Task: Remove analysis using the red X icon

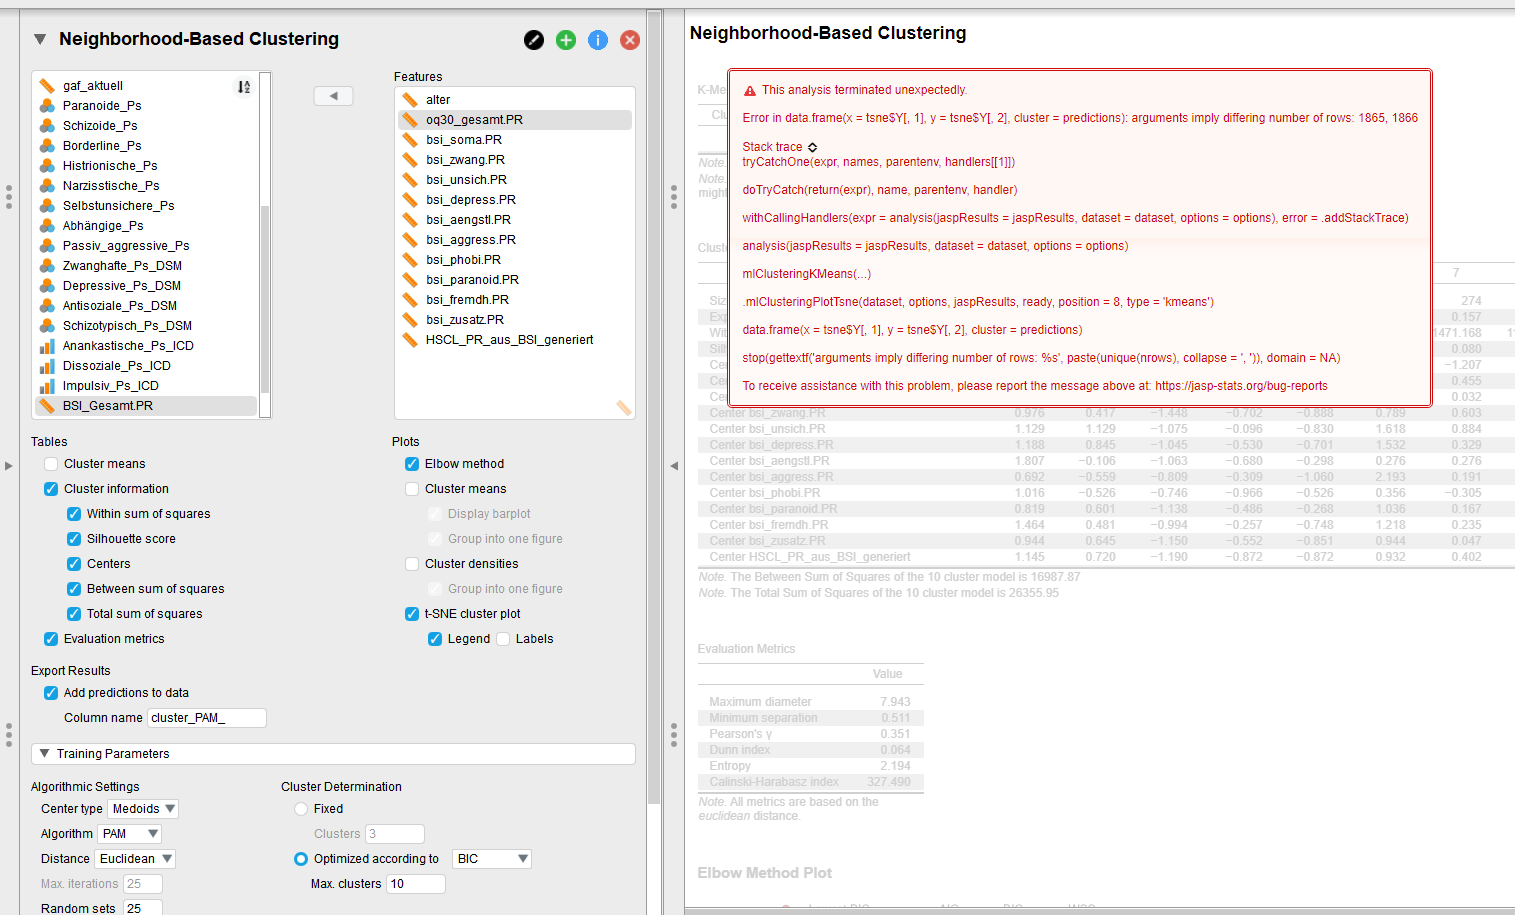Action: point(629,40)
